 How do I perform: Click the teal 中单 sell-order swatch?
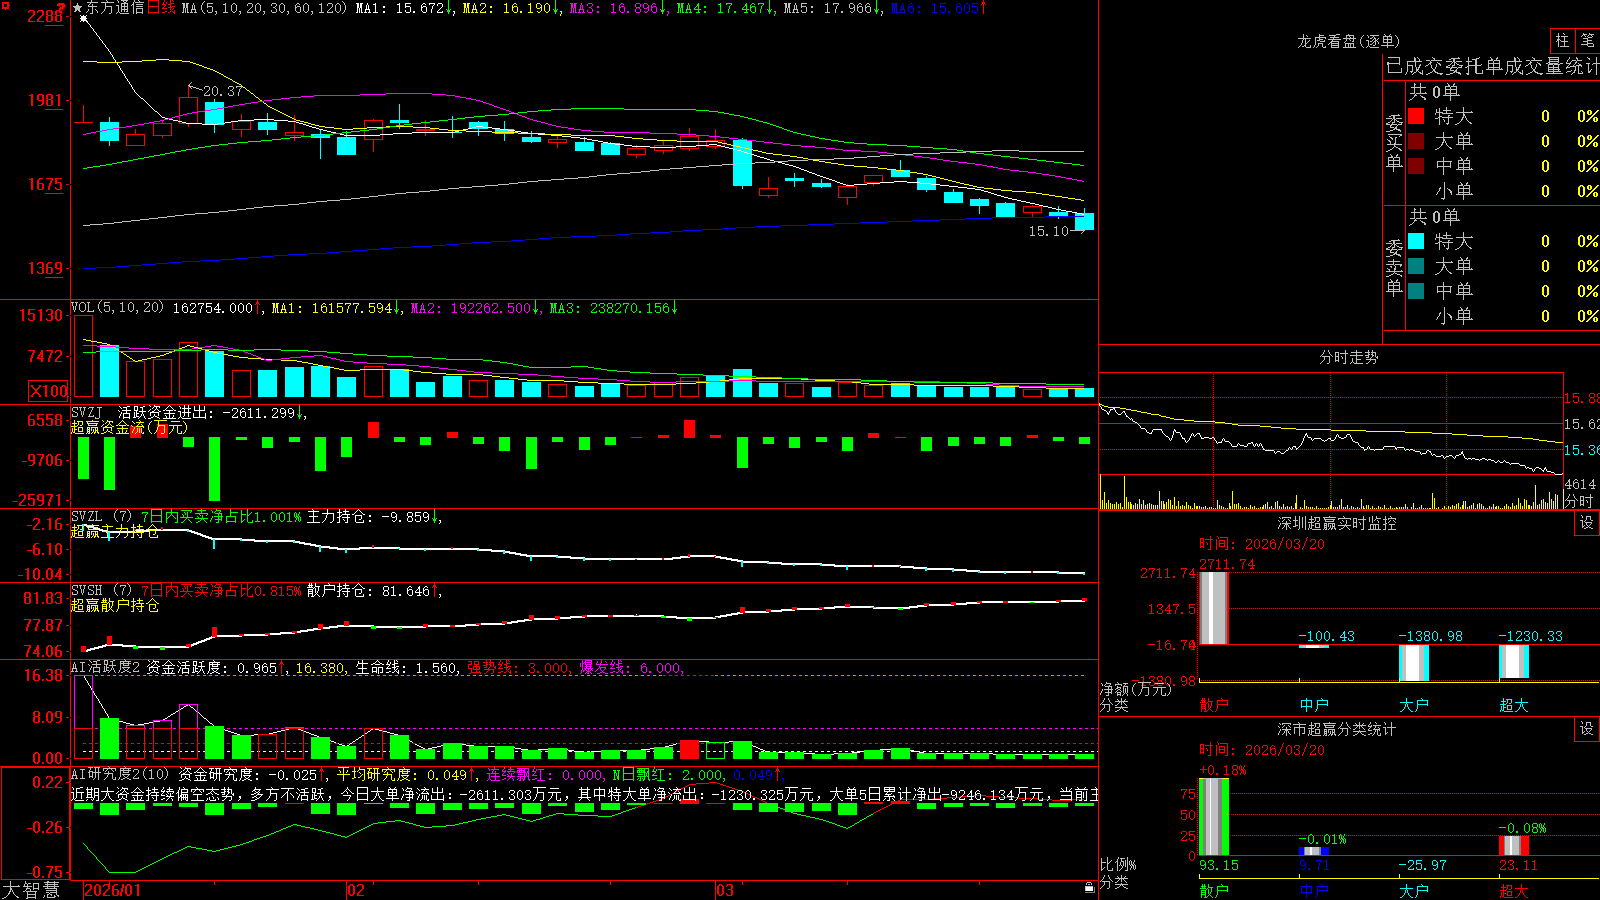1416,290
